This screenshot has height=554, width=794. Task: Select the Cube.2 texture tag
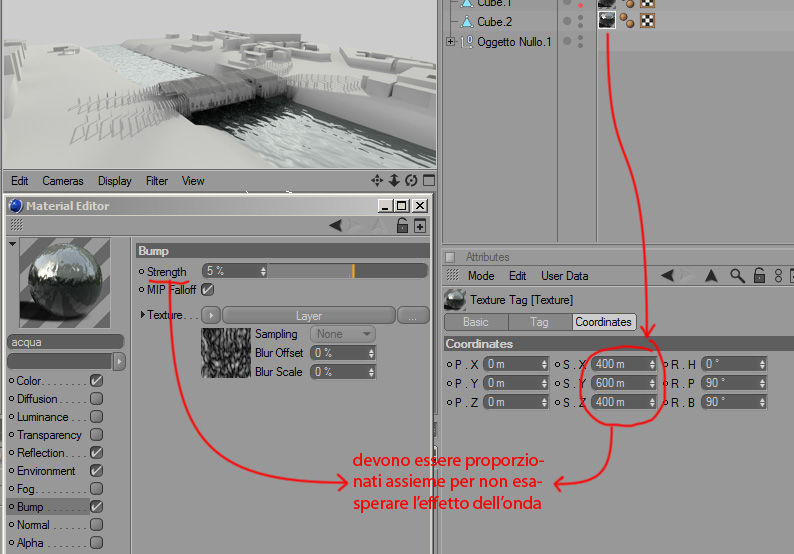607,20
